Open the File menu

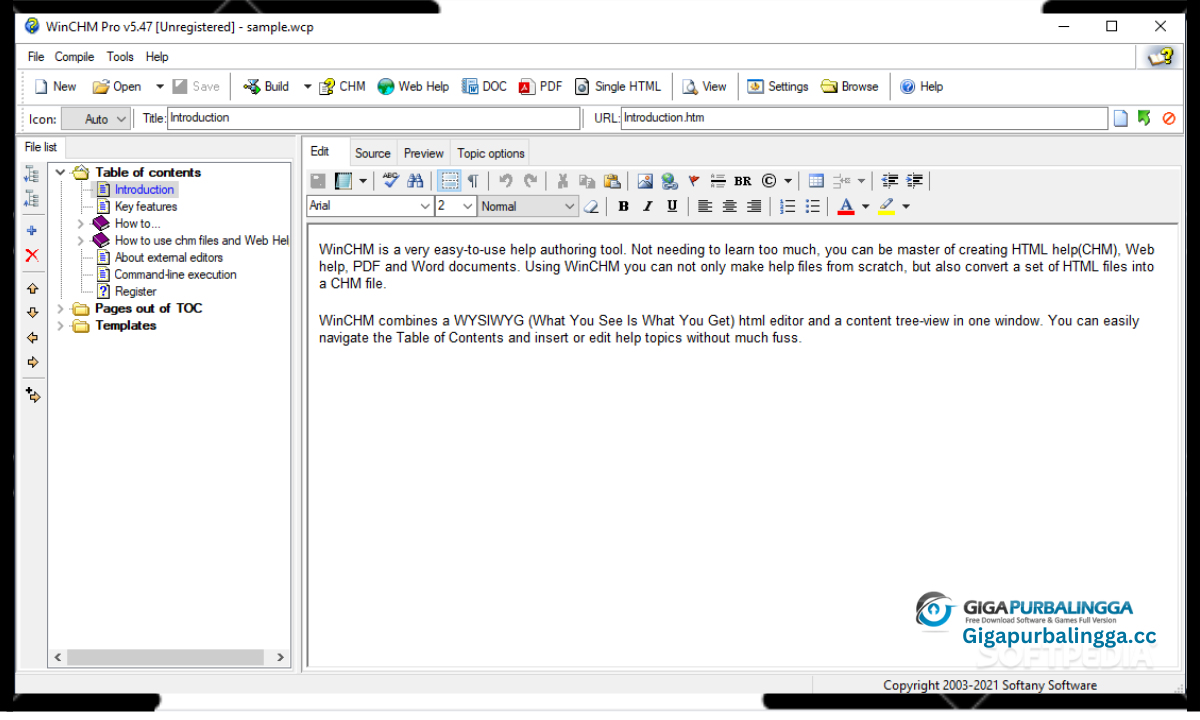[x=36, y=57]
